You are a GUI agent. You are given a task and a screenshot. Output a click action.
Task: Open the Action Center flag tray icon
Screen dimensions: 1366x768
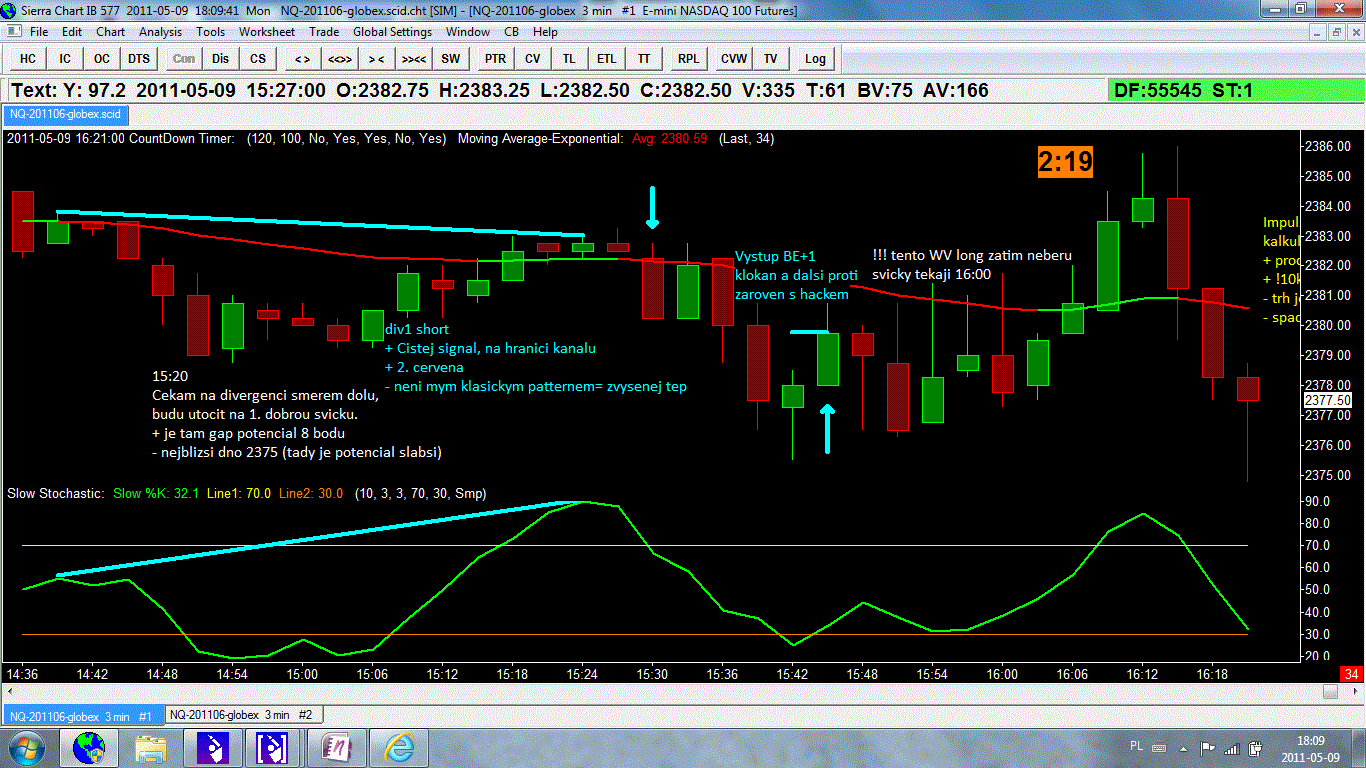[1208, 747]
